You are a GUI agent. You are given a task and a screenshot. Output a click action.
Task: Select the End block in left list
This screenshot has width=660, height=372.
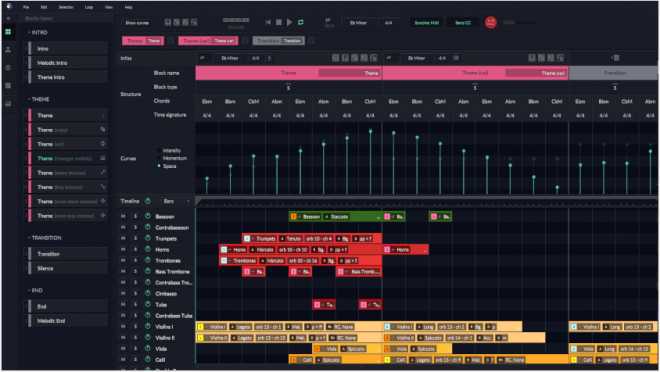68,306
